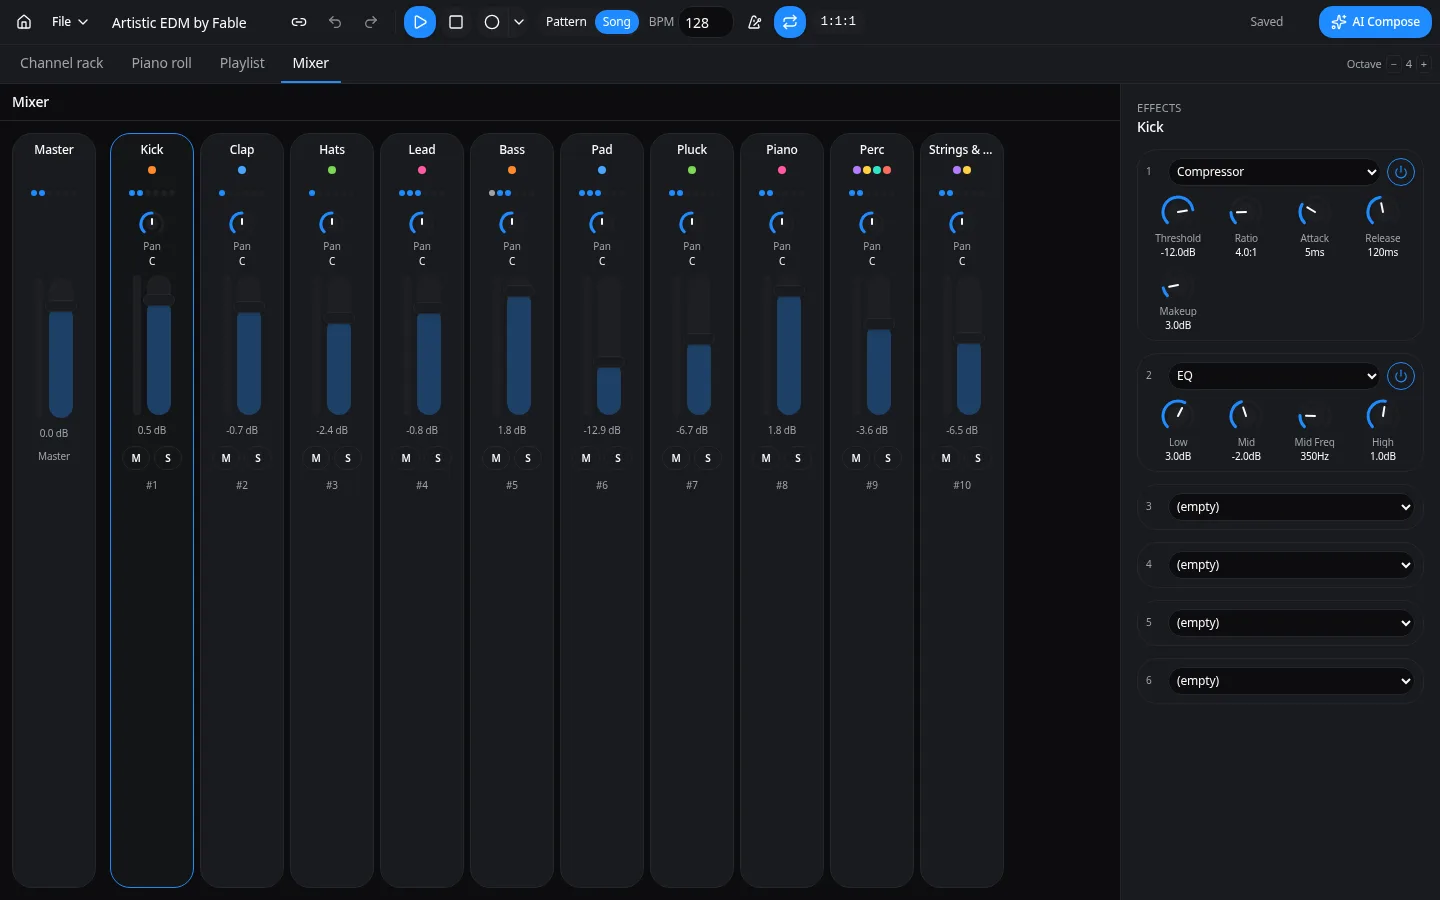Choose an effect for empty slot 4
This screenshot has width=1440, height=900.
click(x=1291, y=565)
